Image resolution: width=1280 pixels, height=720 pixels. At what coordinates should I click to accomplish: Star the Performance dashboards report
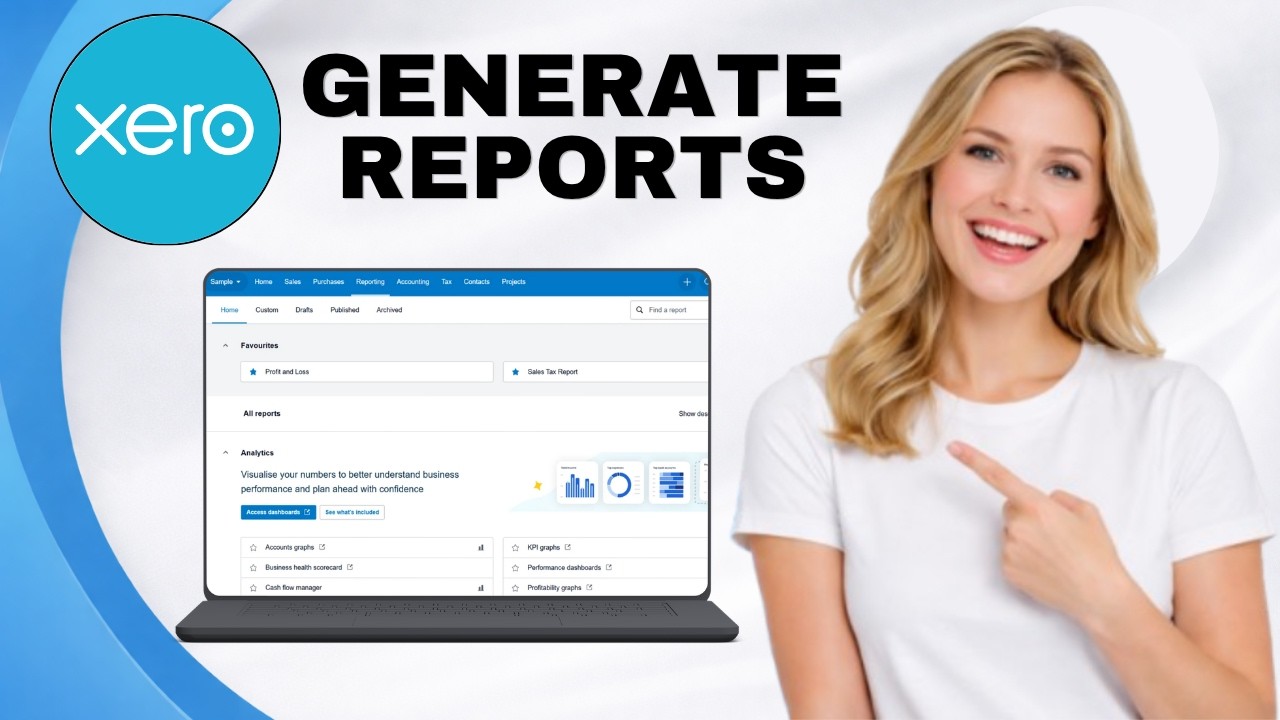click(515, 568)
